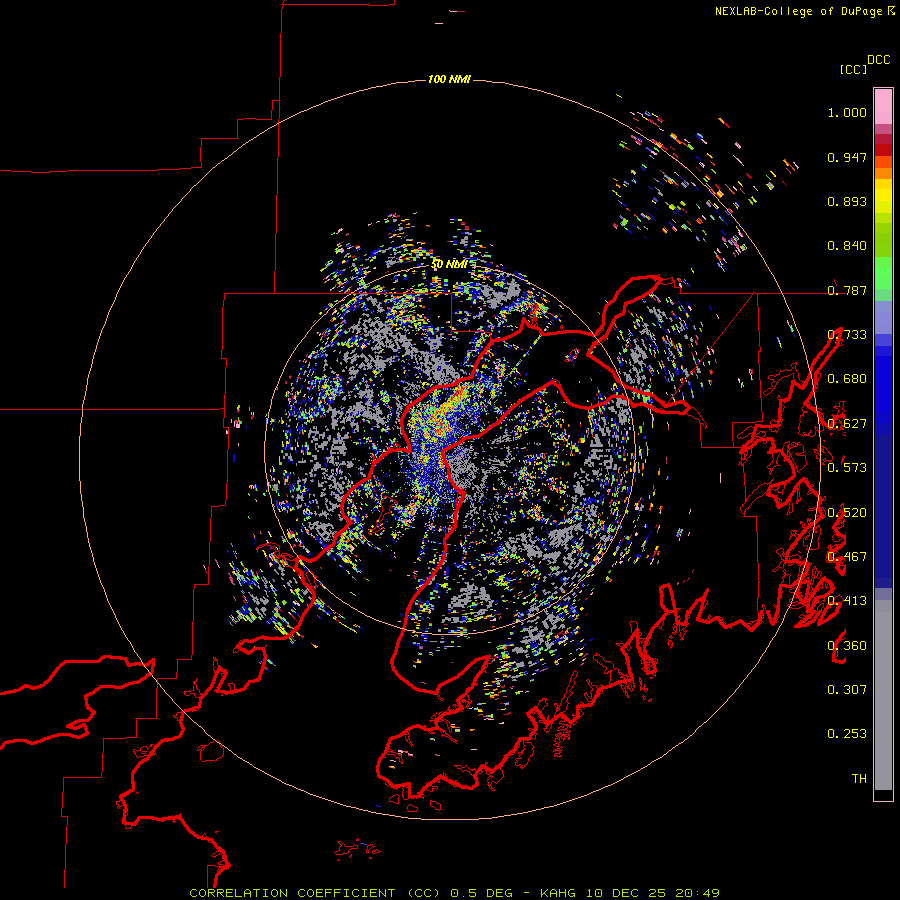This screenshot has width=900, height=900.
Task: Click the [CC] label above the color scale
Action: (853, 69)
